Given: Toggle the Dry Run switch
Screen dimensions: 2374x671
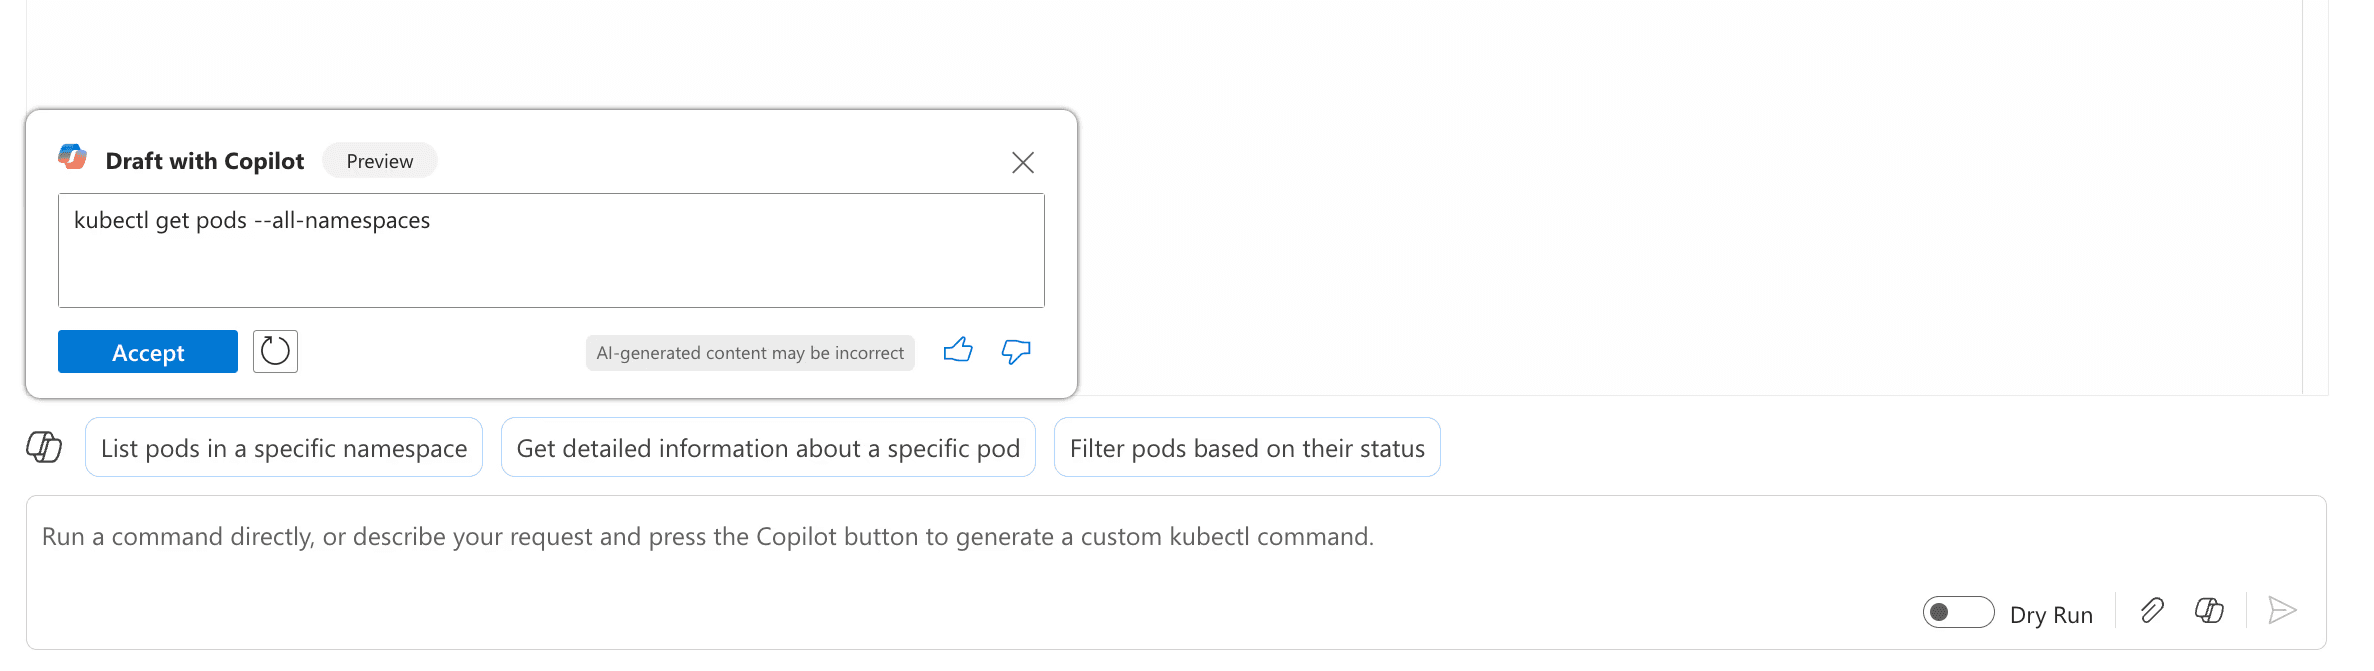Looking at the screenshot, I should [x=1958, y=612].
